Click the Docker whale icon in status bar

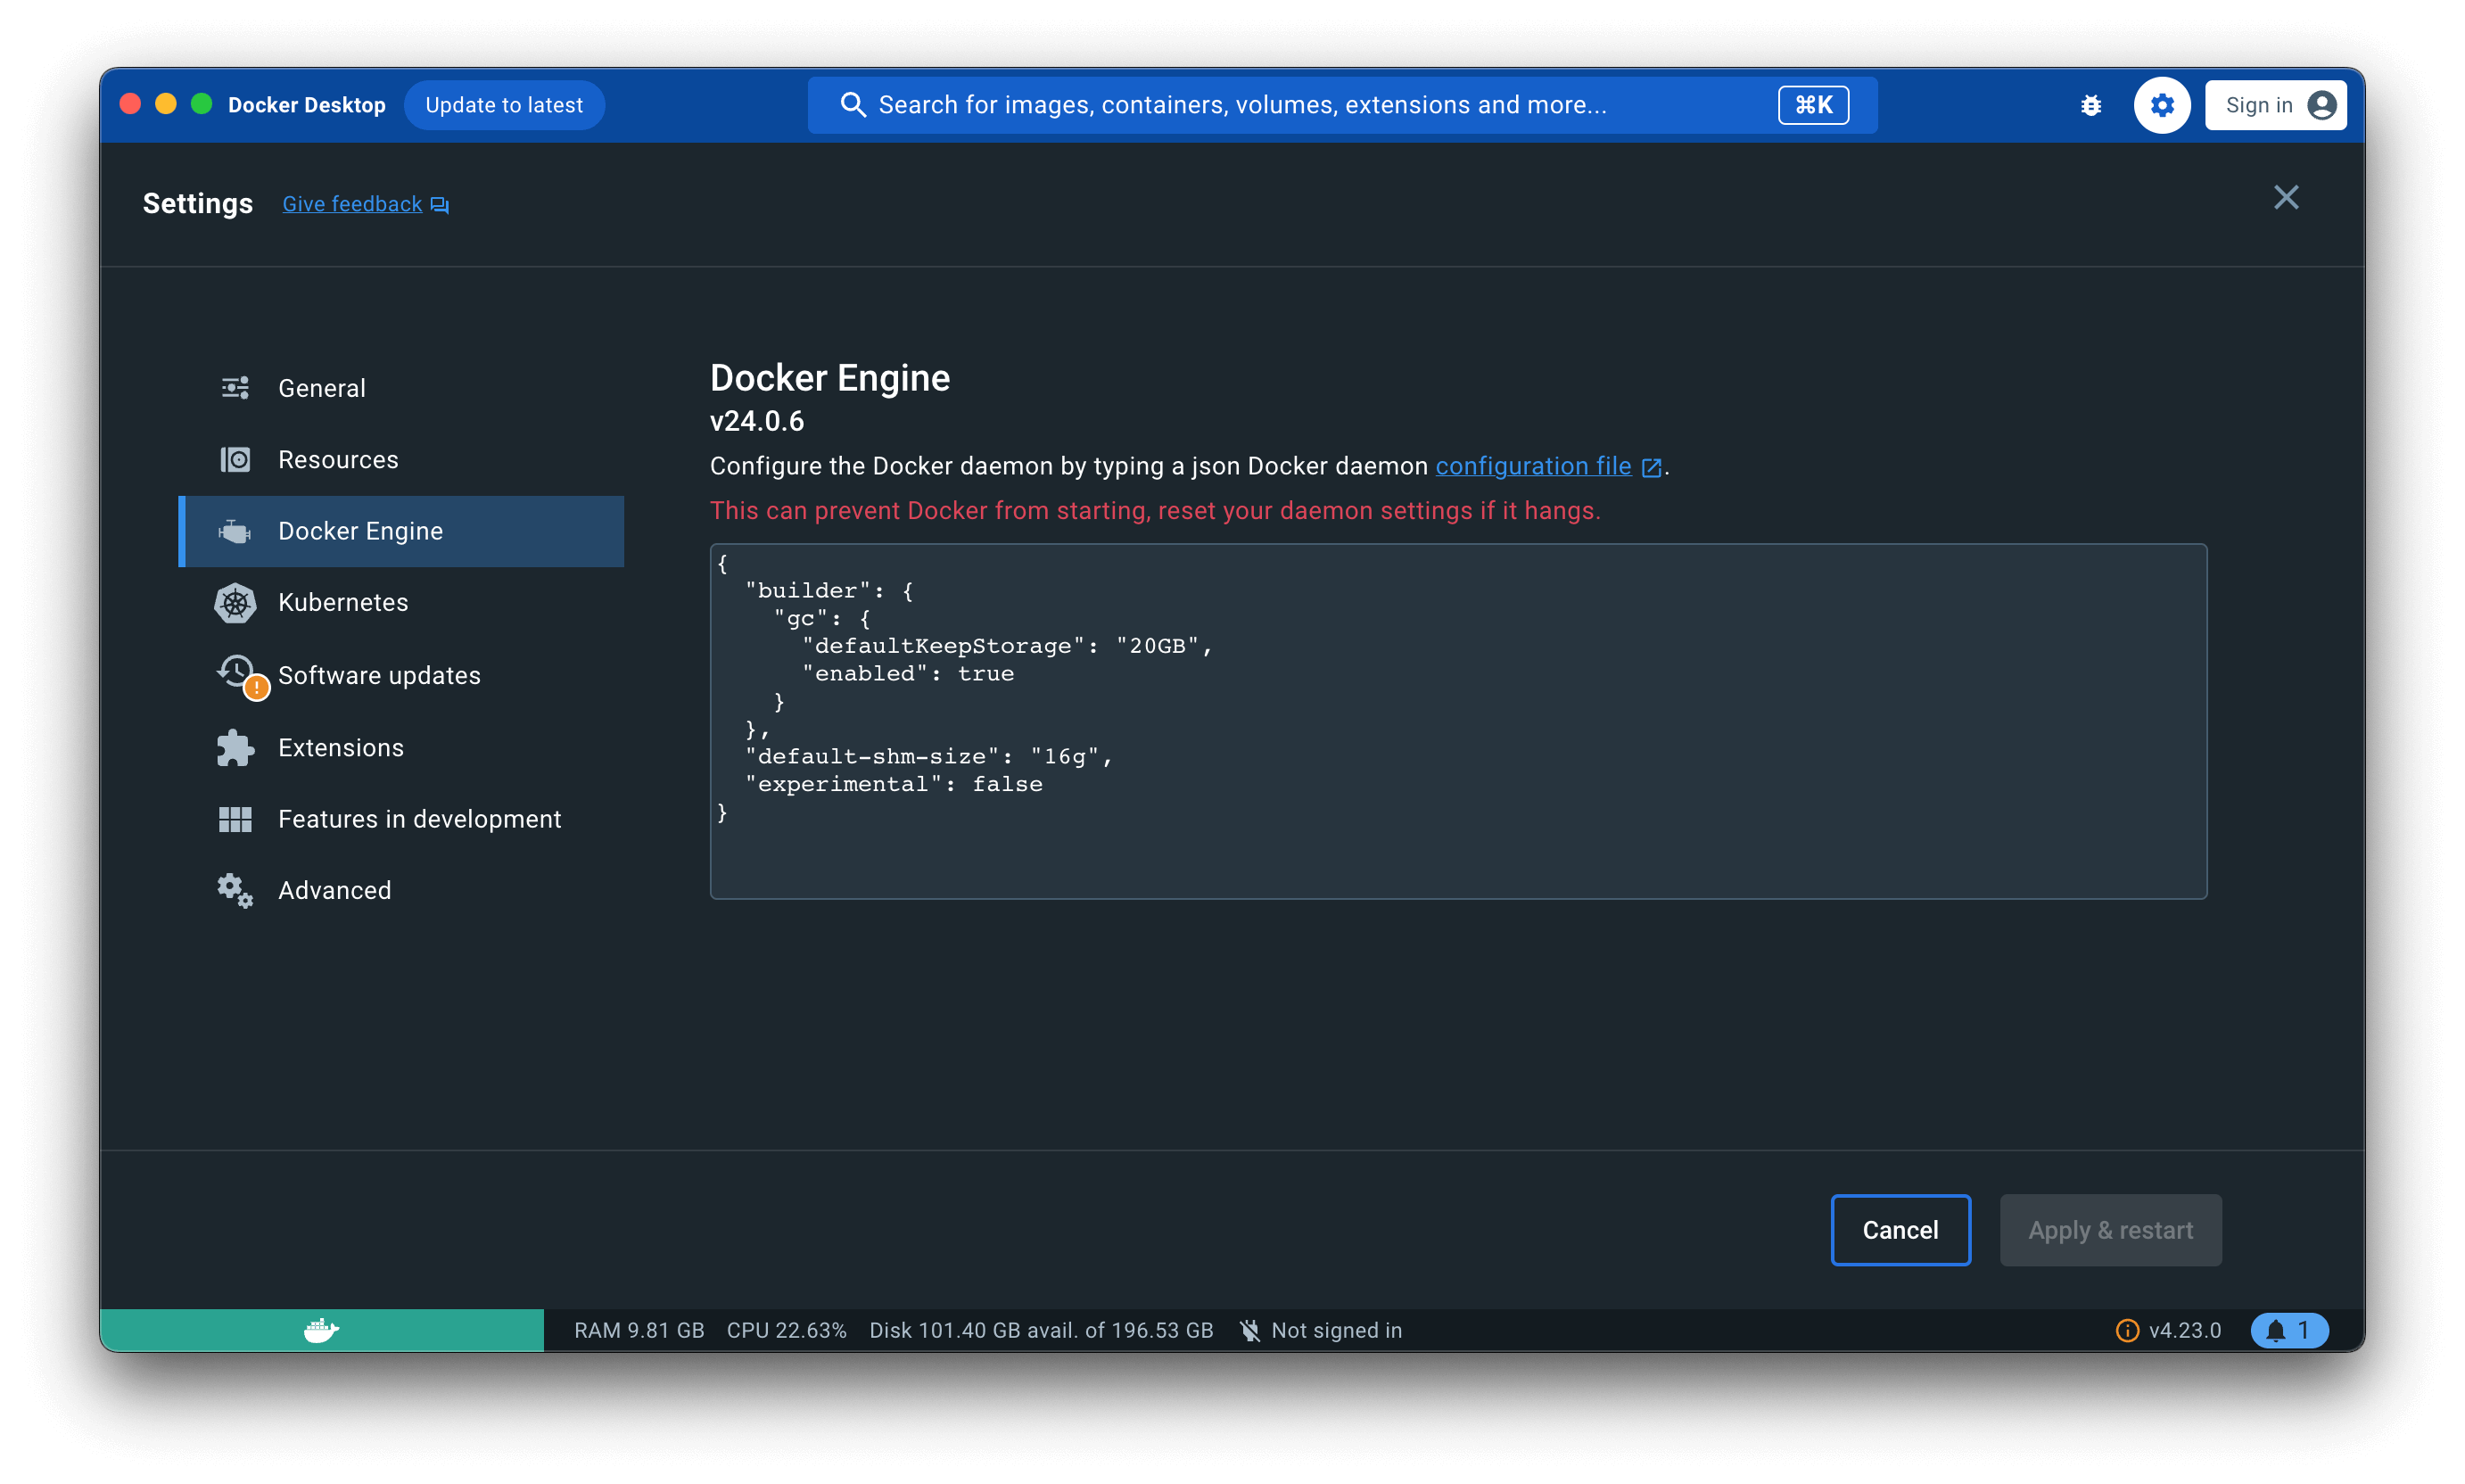(x=321, y=1330)
